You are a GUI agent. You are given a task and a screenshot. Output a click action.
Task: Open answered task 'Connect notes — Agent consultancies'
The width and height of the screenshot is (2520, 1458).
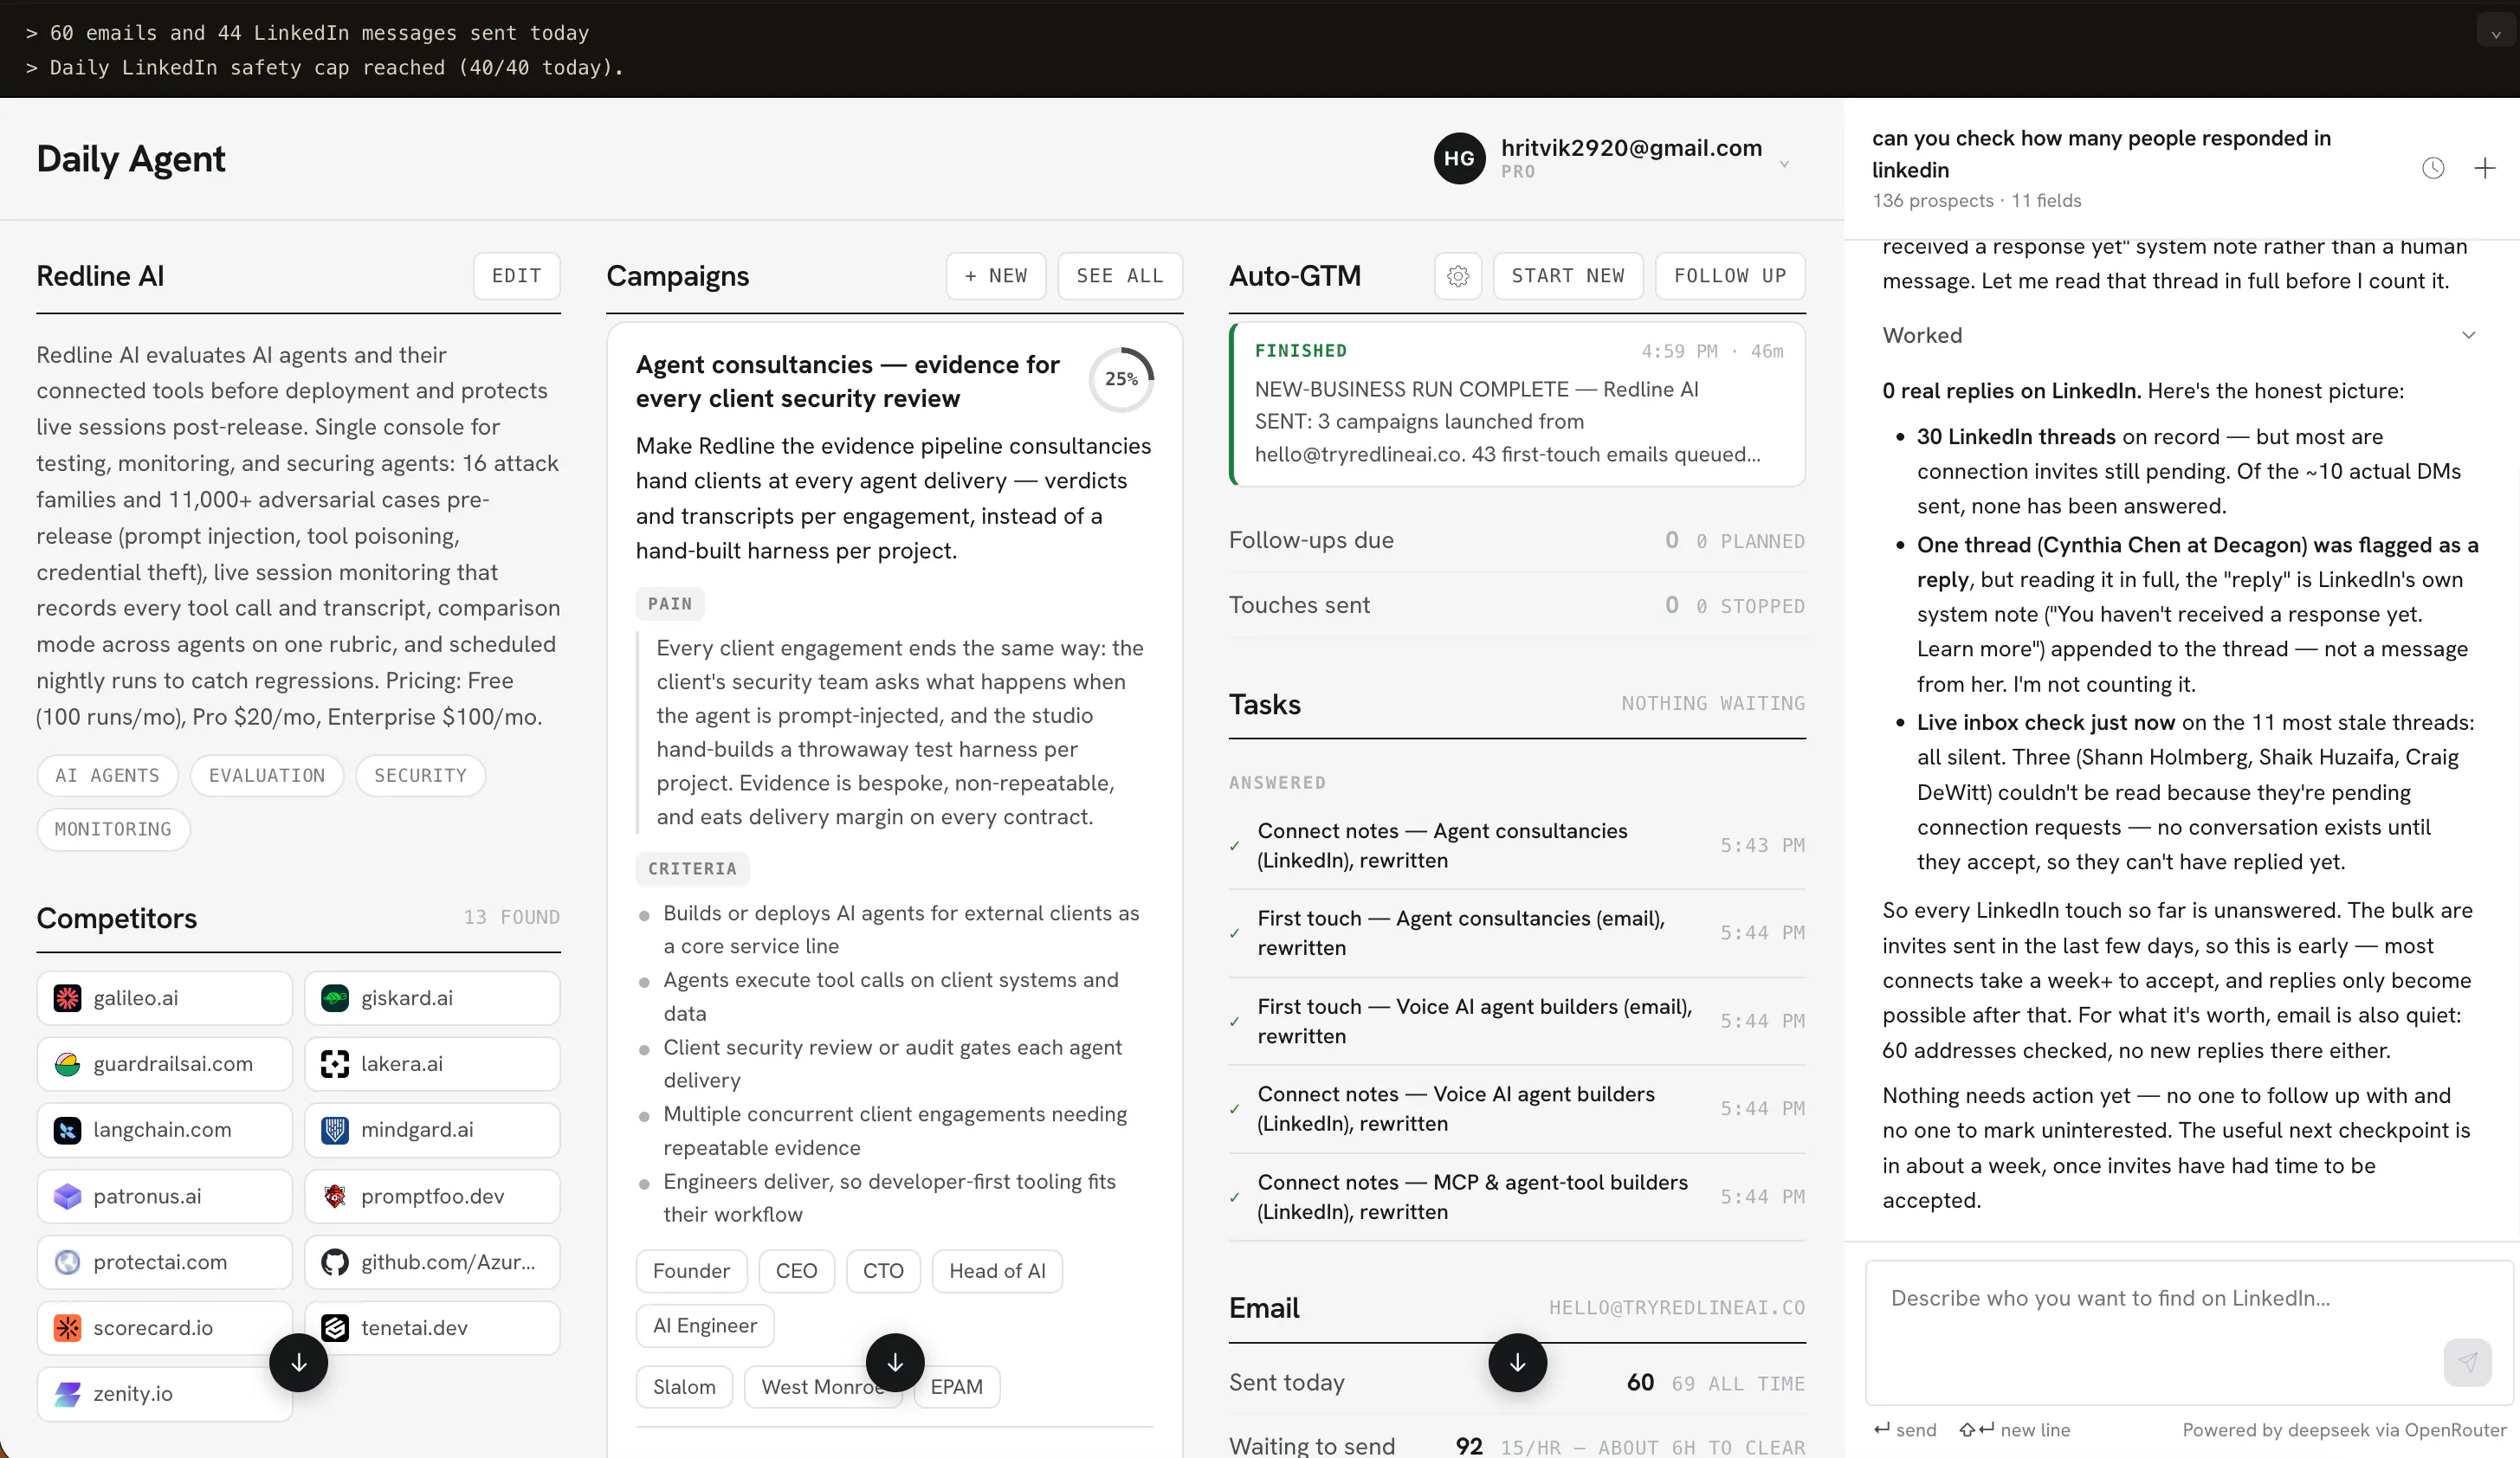point(1517,846)
